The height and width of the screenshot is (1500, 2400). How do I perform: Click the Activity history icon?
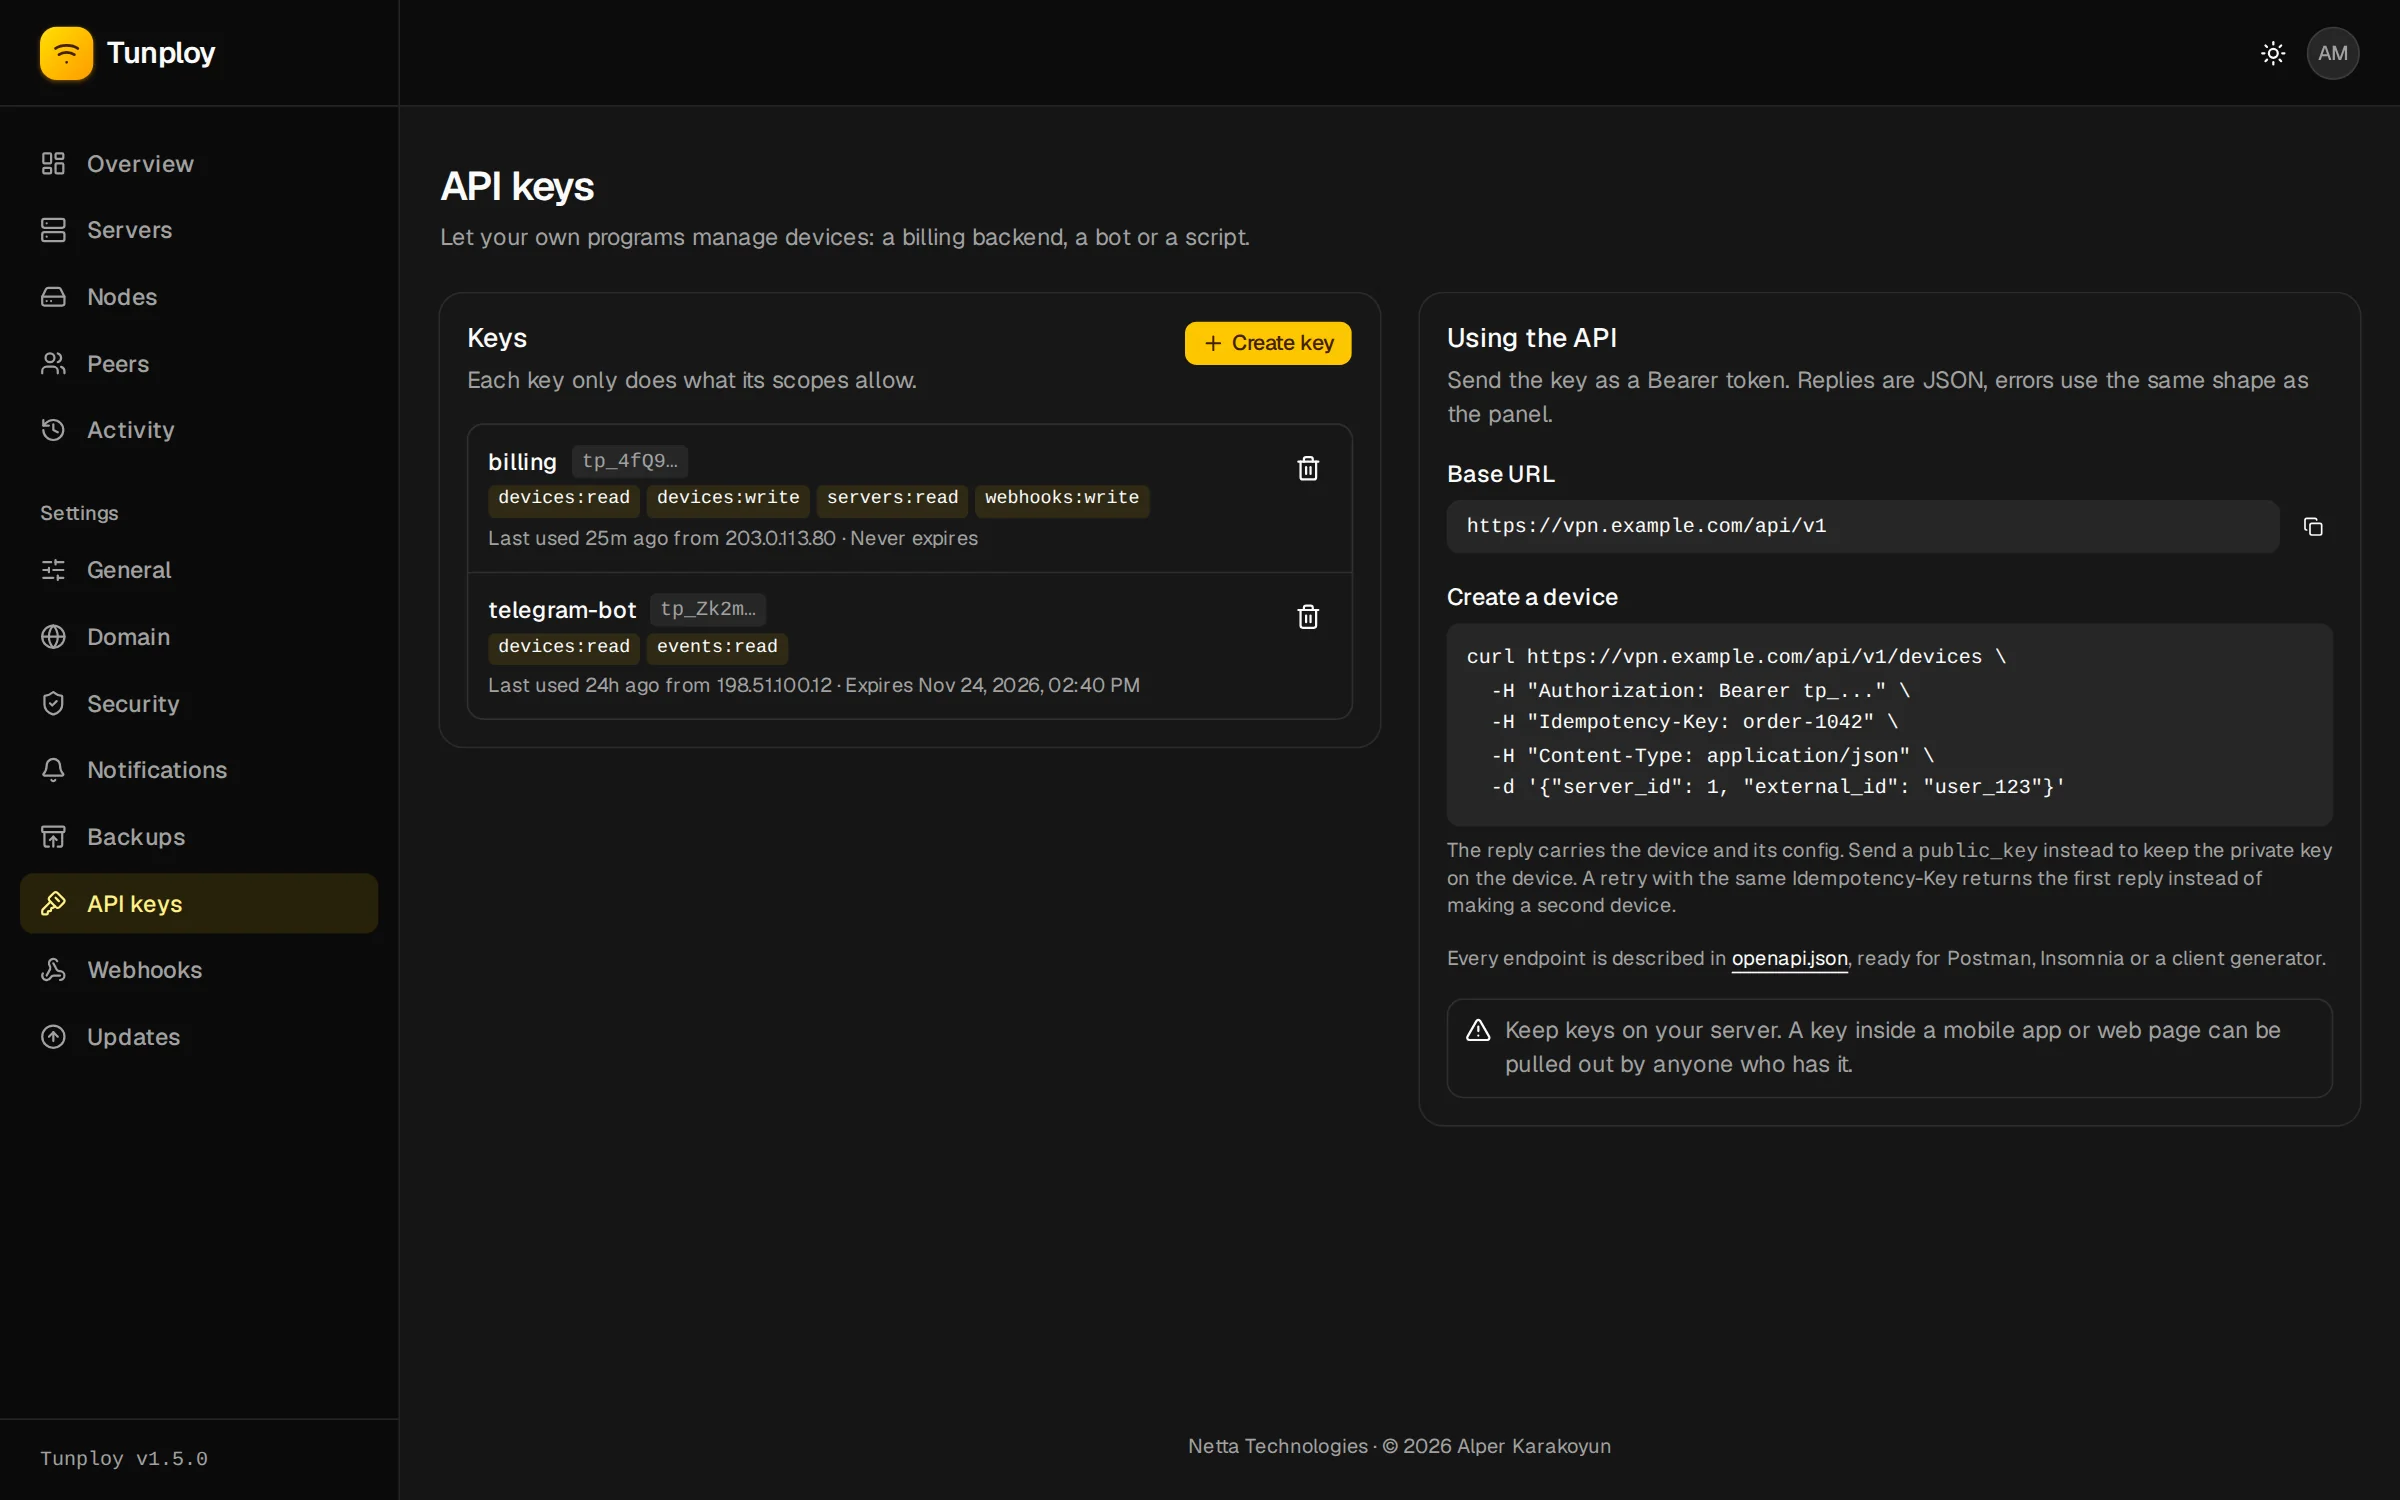(53, 430)
